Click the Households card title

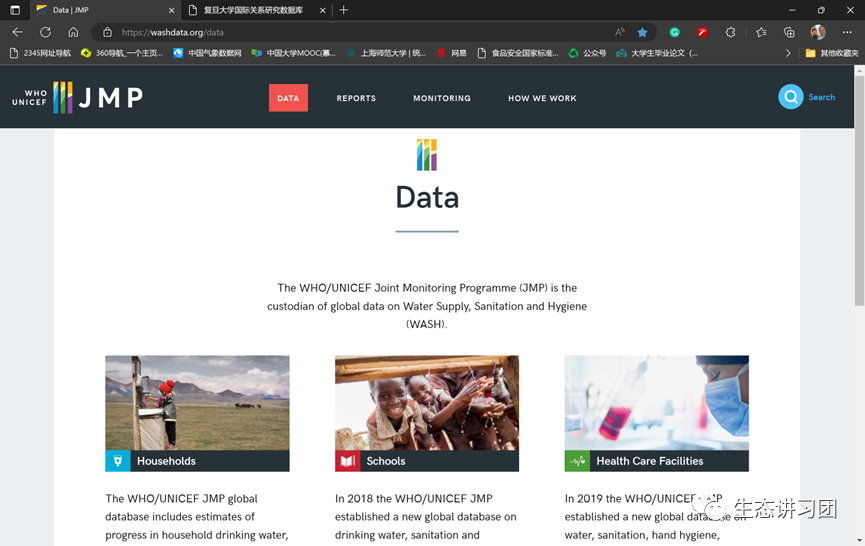click(x=166, y=461)
